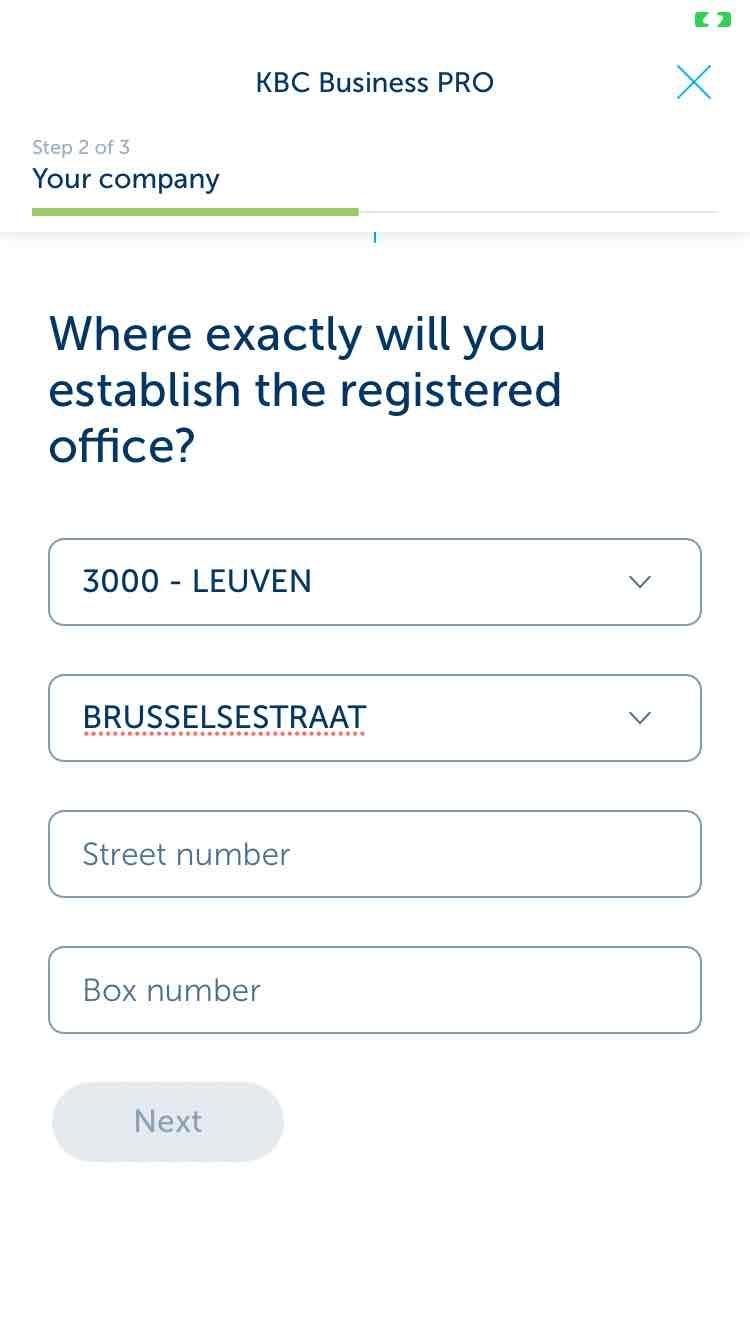Expand the 3000 - LEUVEN chevron arrow

[640, 582]
